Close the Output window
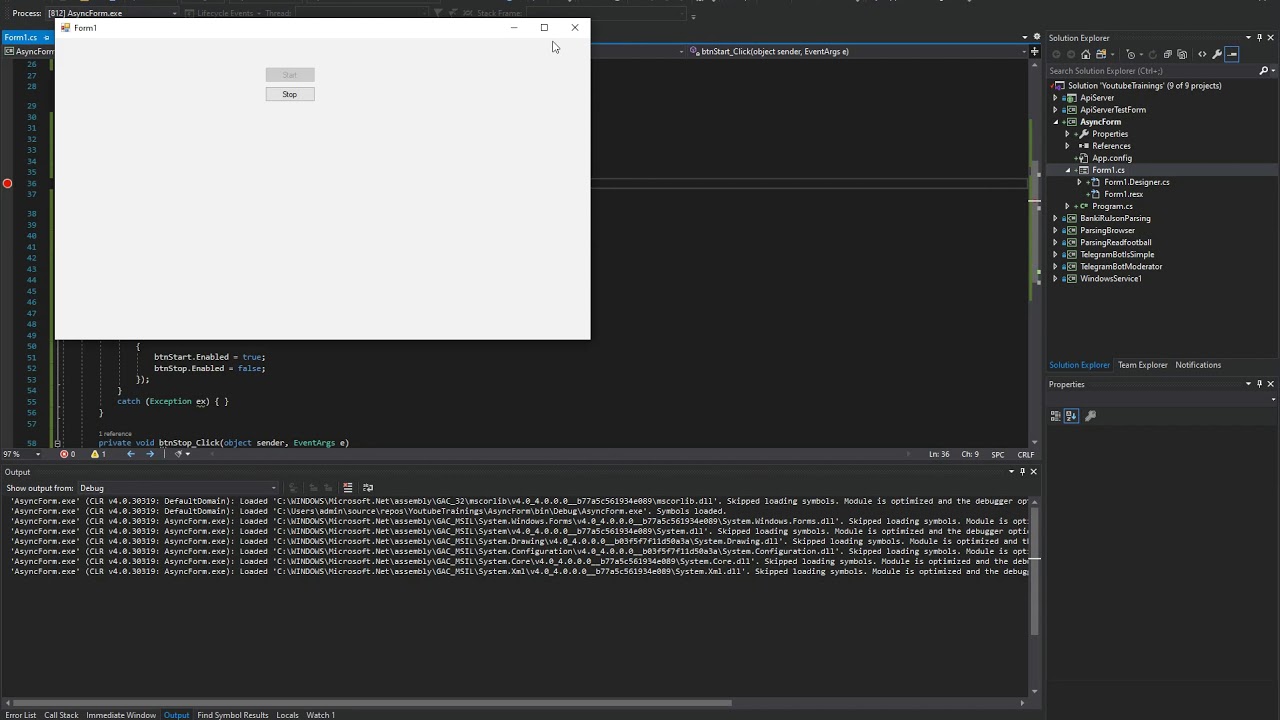This screenshot has height=720, width=1280. click(x=1033, y=471)
